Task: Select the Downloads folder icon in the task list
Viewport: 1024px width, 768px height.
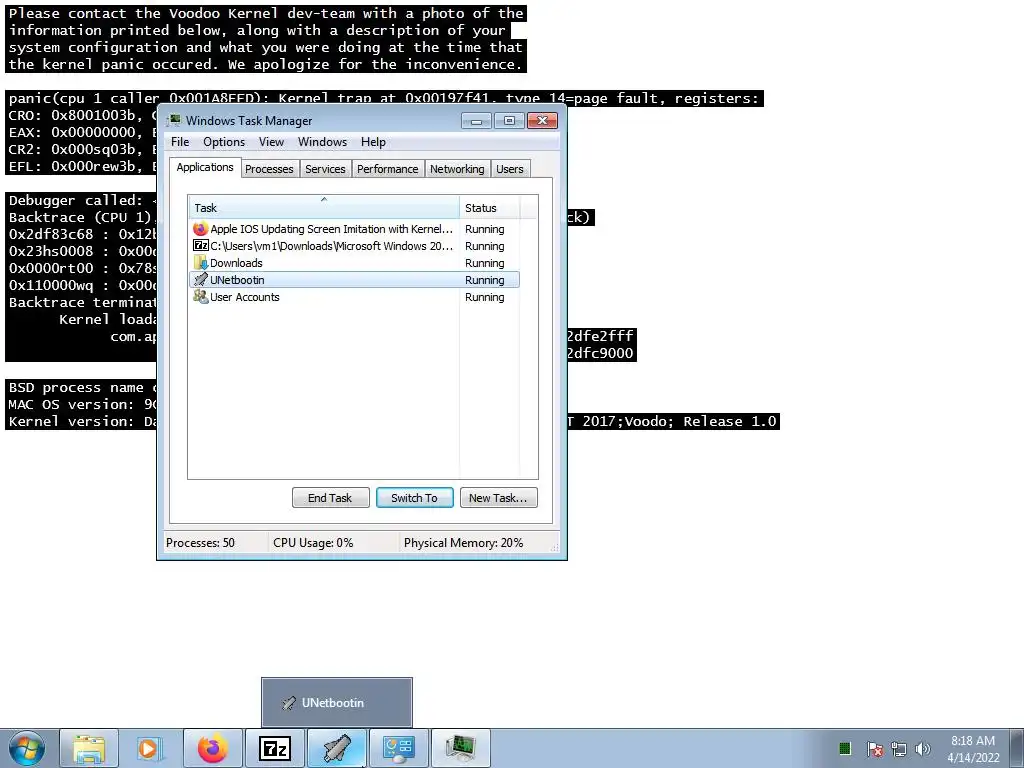Action: (200, 263)
